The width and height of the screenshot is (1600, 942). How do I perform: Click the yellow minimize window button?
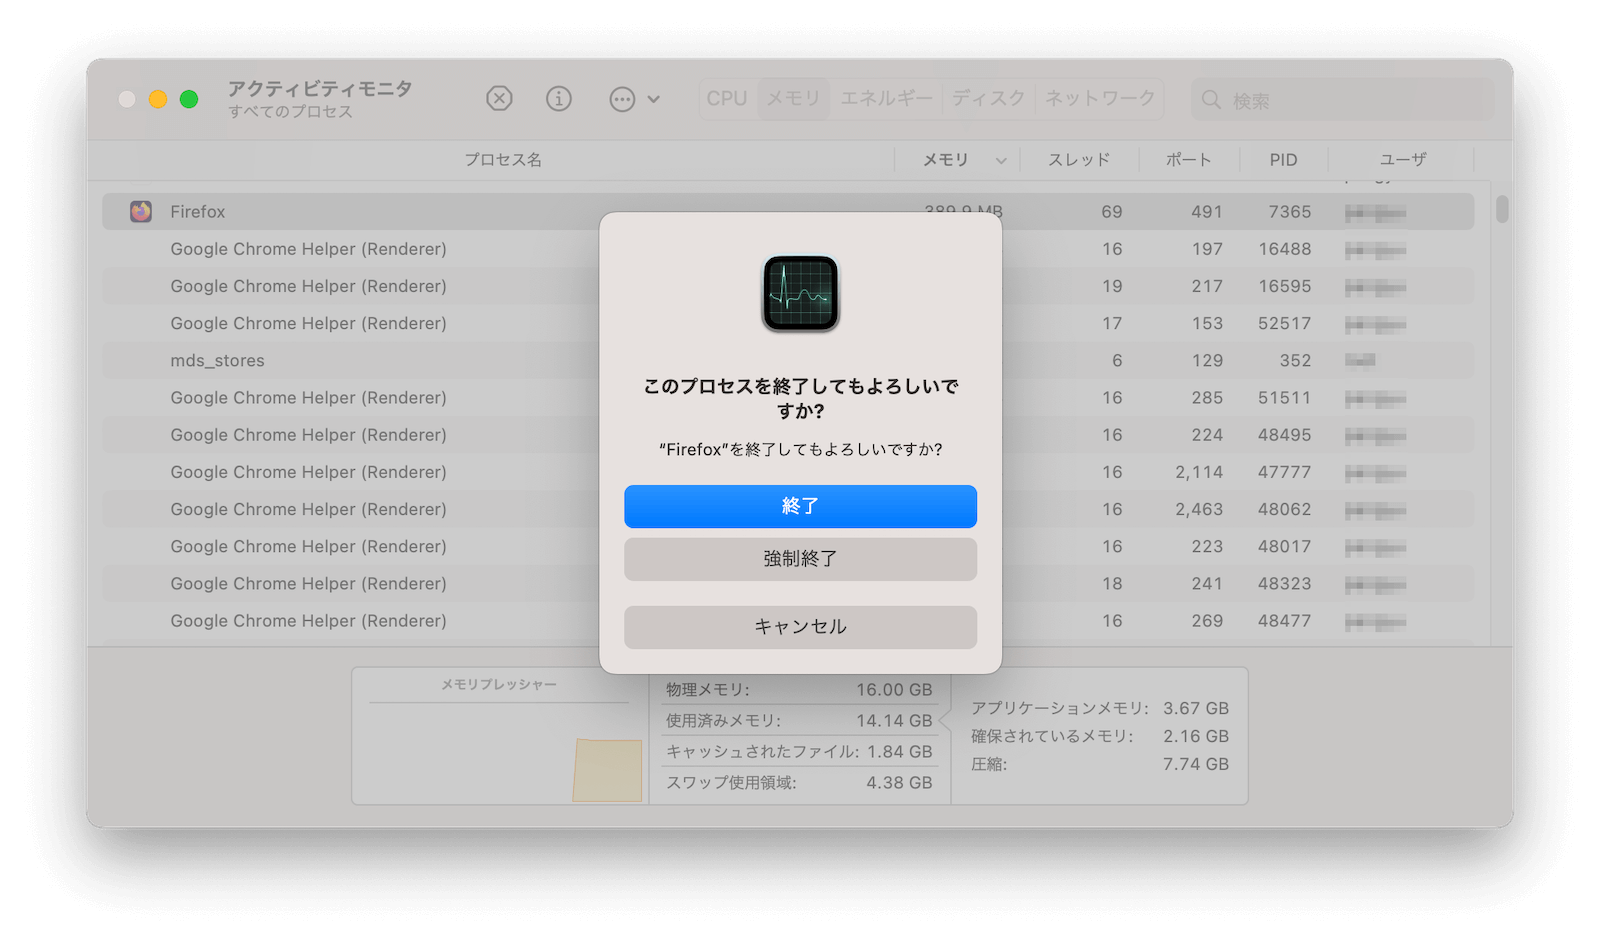158,99
